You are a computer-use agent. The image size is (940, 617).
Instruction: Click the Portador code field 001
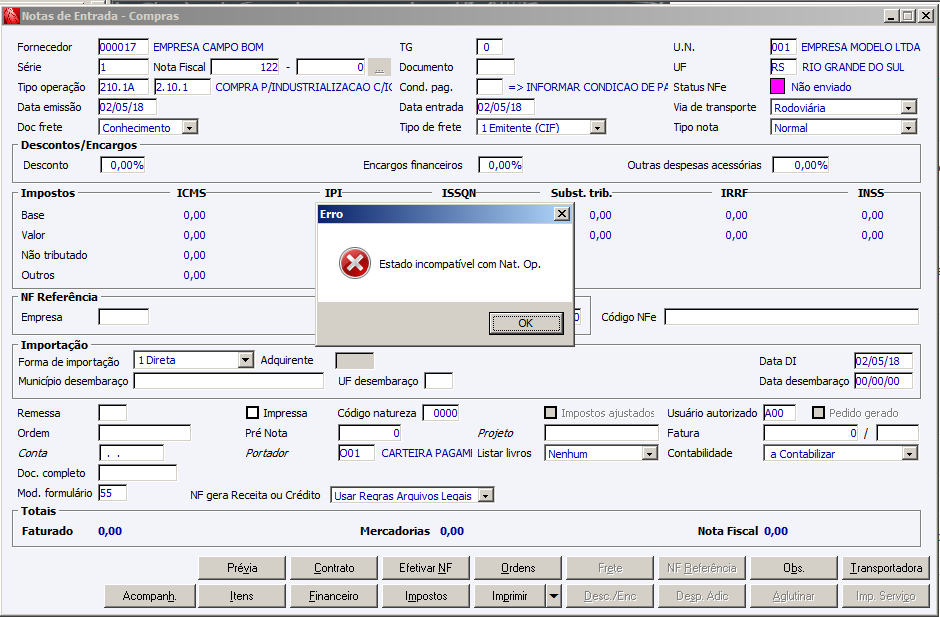[357, 453]
